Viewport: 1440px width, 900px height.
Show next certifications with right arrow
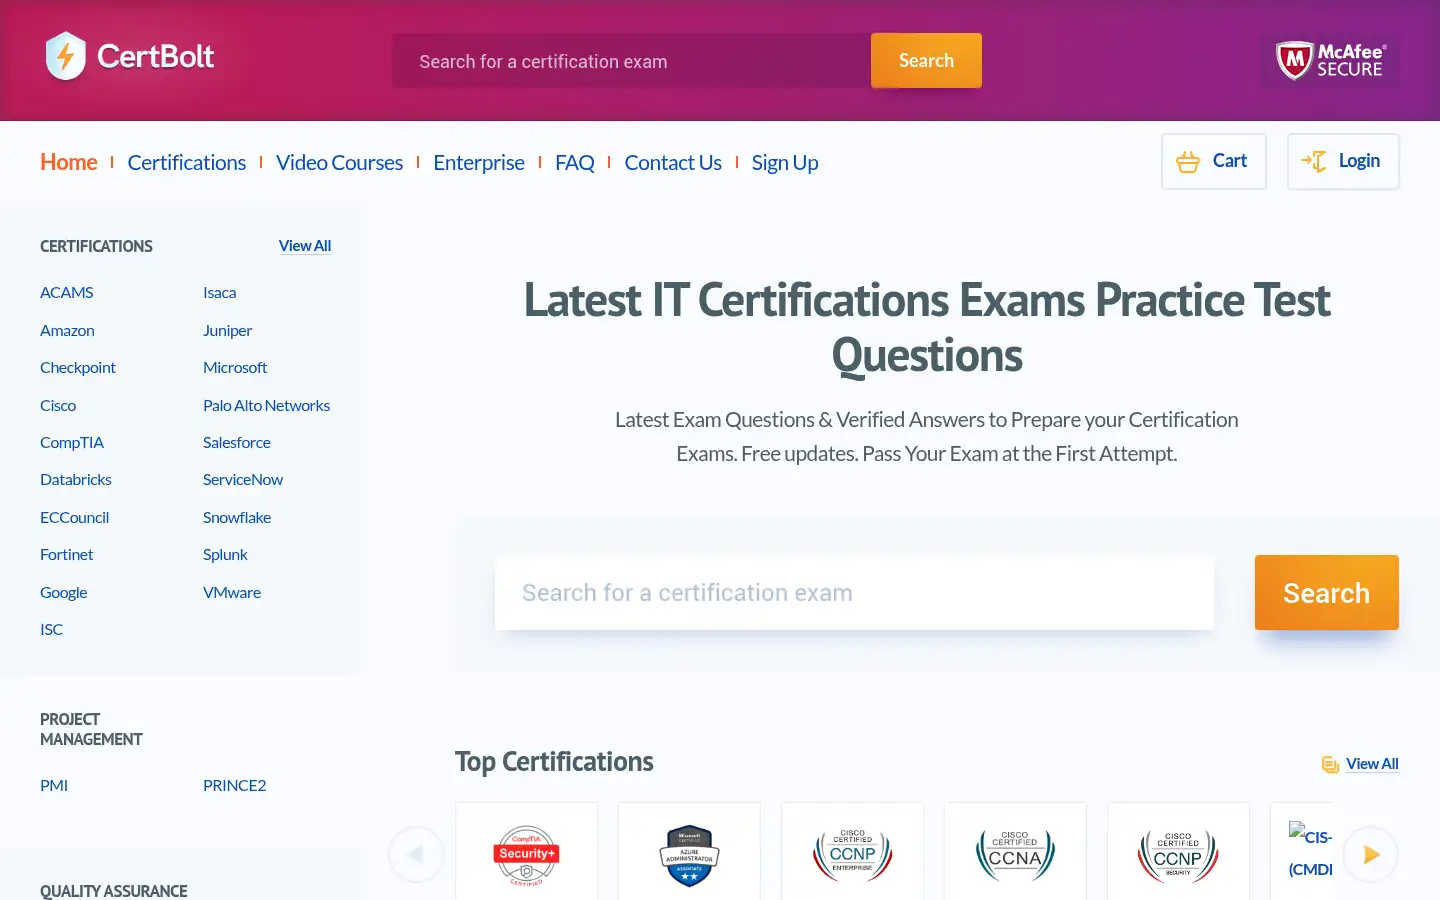click(1371, 855)
